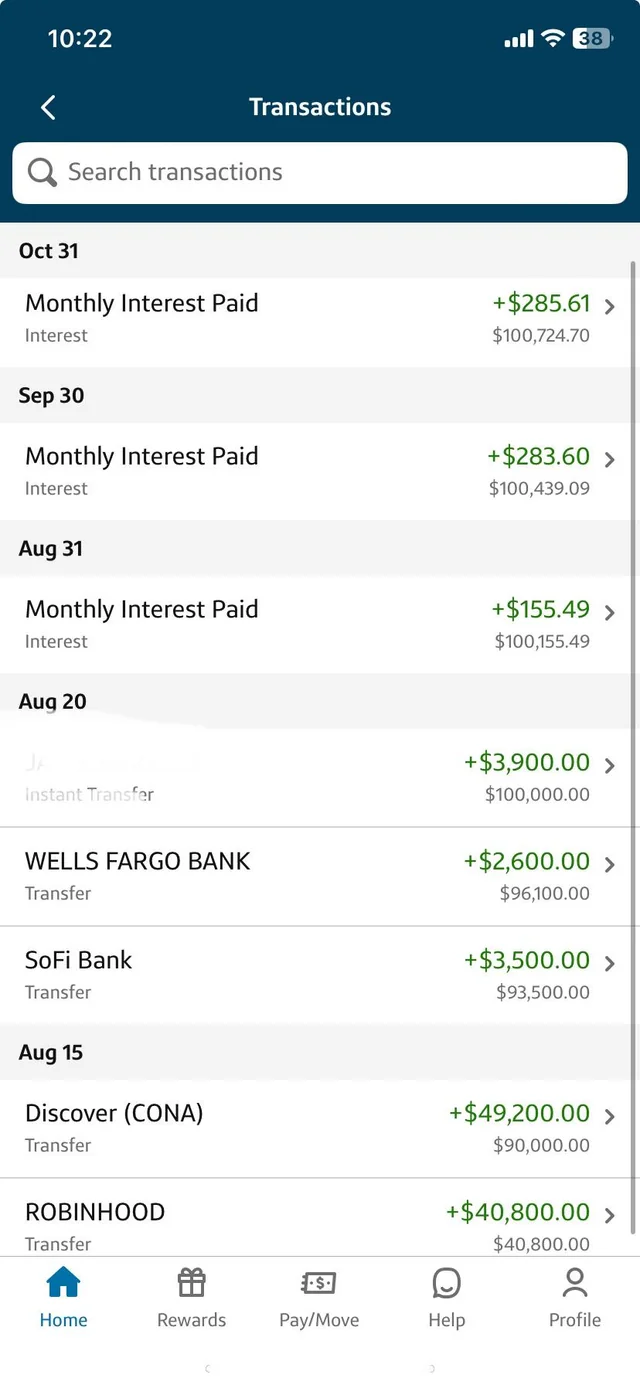Screen dimensions: 640x1385
Task: Expand the Discover (CONA) transfer chevron
Action: pos(610,1117)
